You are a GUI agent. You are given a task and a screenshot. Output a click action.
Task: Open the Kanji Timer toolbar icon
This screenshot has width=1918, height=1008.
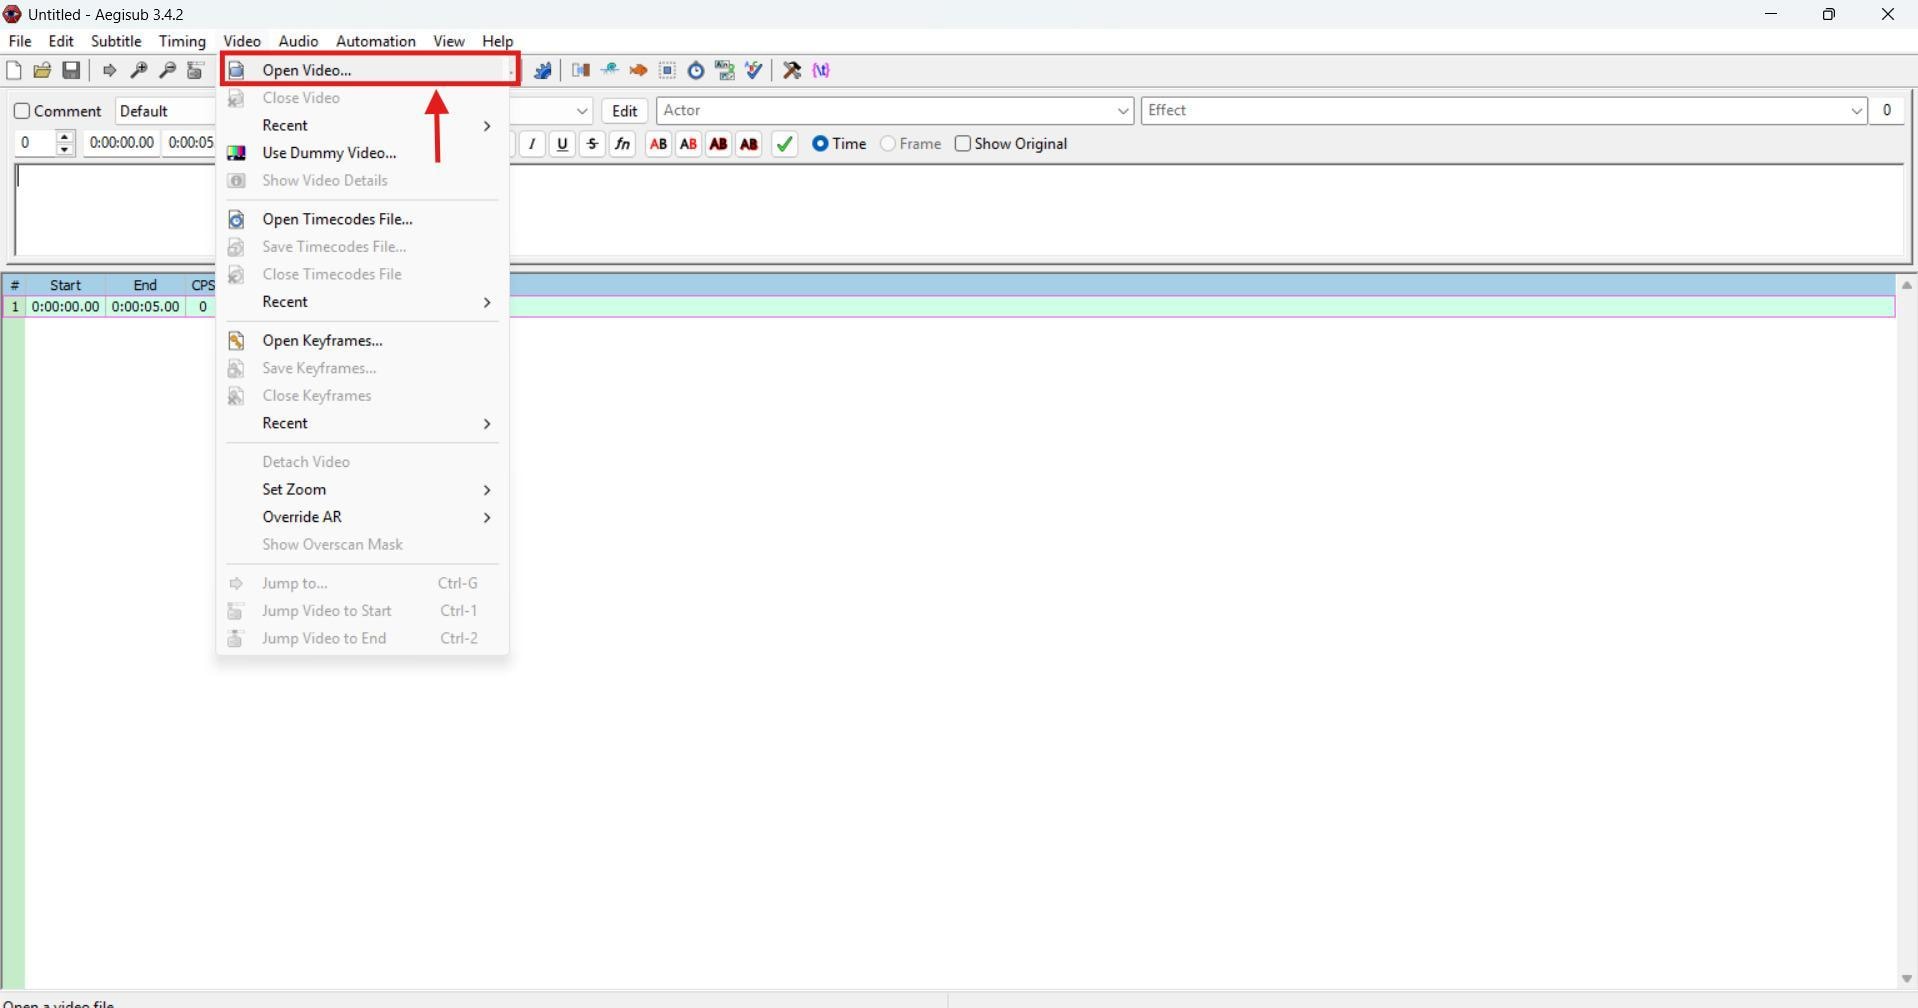pos(726,70)
